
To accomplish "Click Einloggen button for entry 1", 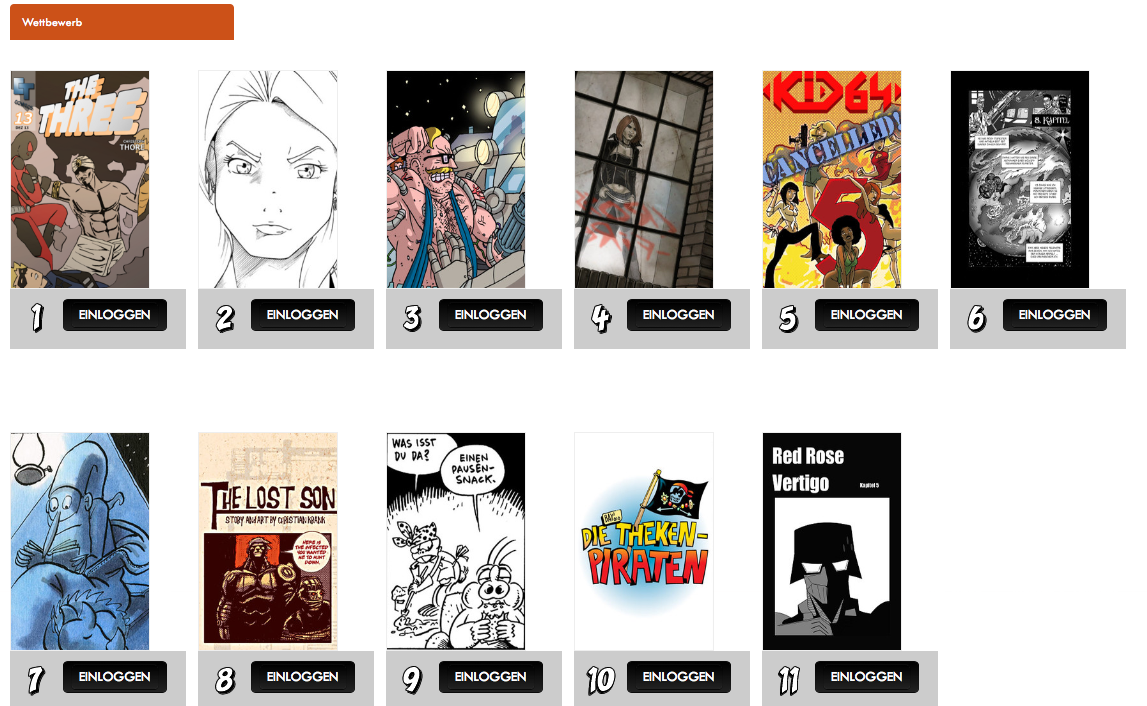I will pos(115,315).
